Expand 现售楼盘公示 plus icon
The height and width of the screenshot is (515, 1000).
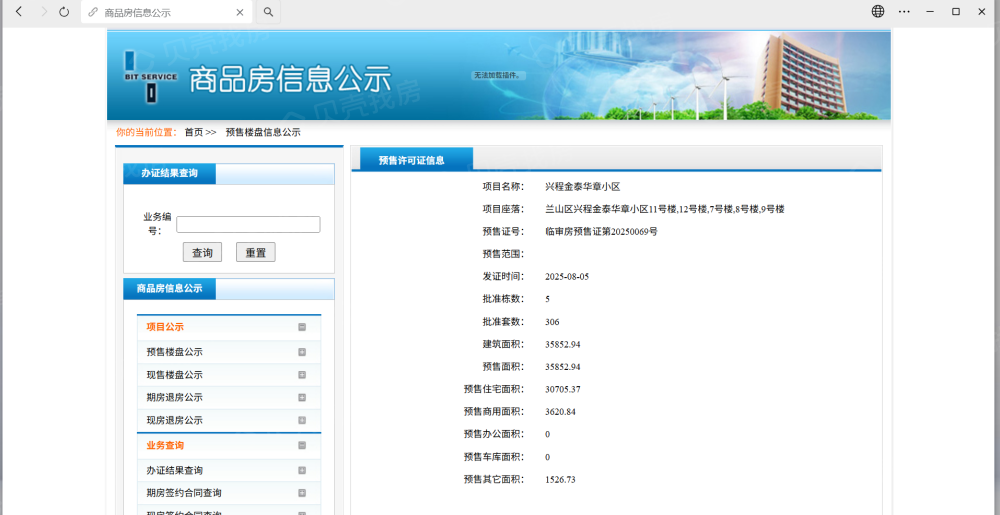302,375
